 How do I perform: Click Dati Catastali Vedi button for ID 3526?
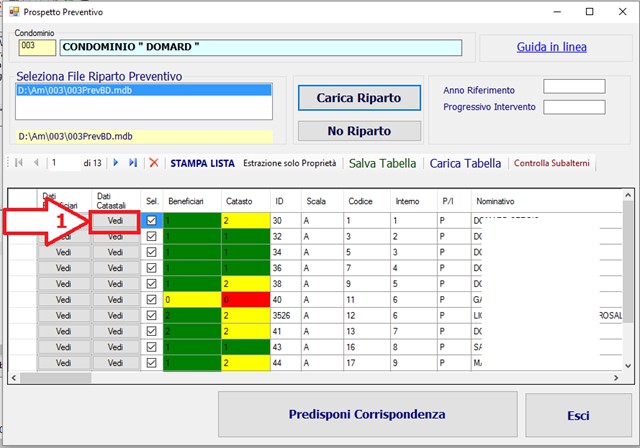(x=115, y=315)
